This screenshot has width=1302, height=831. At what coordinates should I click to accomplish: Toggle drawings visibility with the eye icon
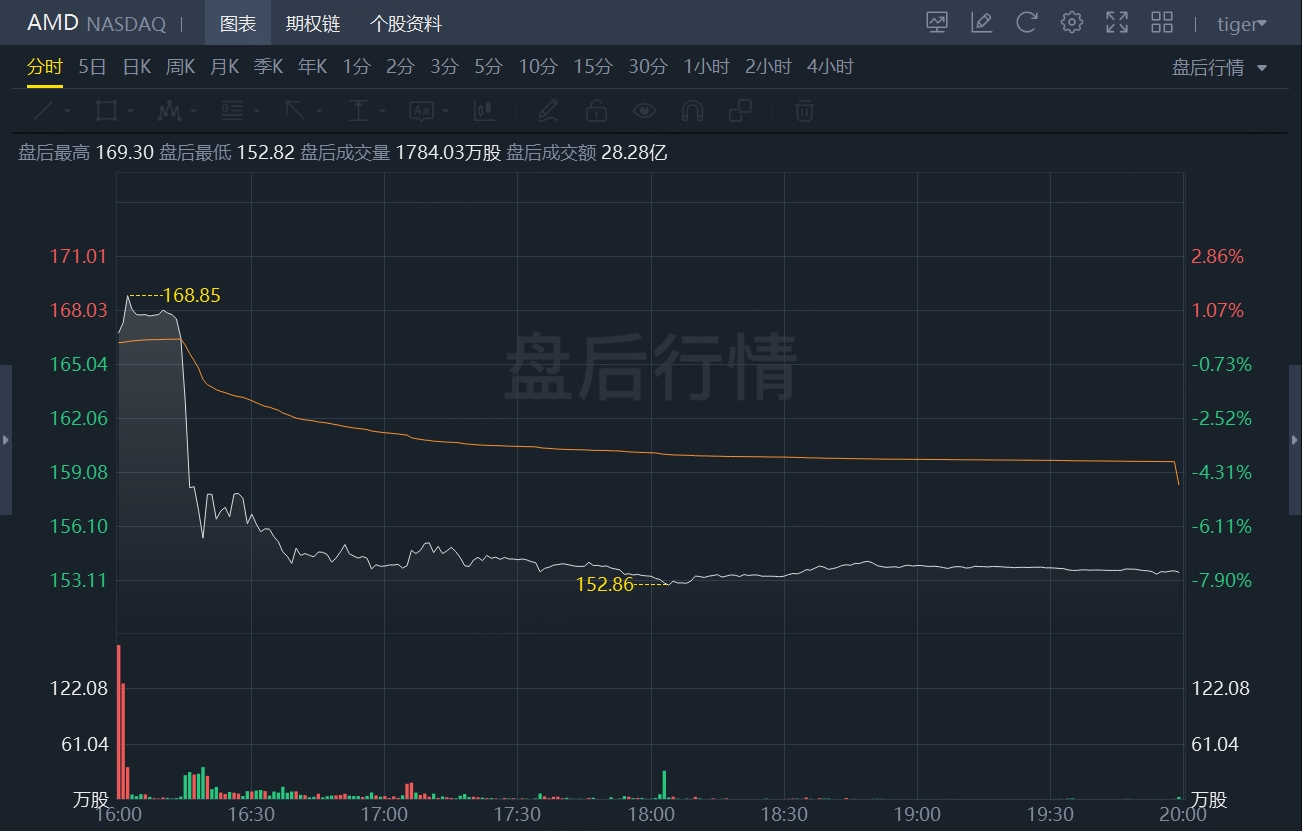(x=644, y=110)
